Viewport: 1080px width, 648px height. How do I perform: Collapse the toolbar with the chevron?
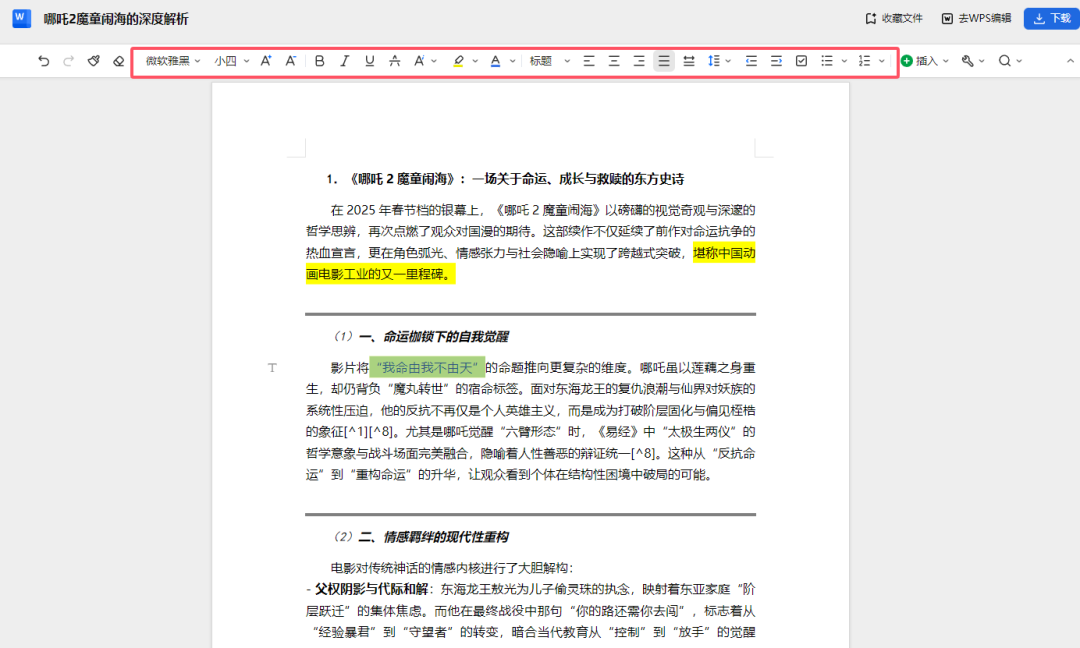(x=1070, y=61)
